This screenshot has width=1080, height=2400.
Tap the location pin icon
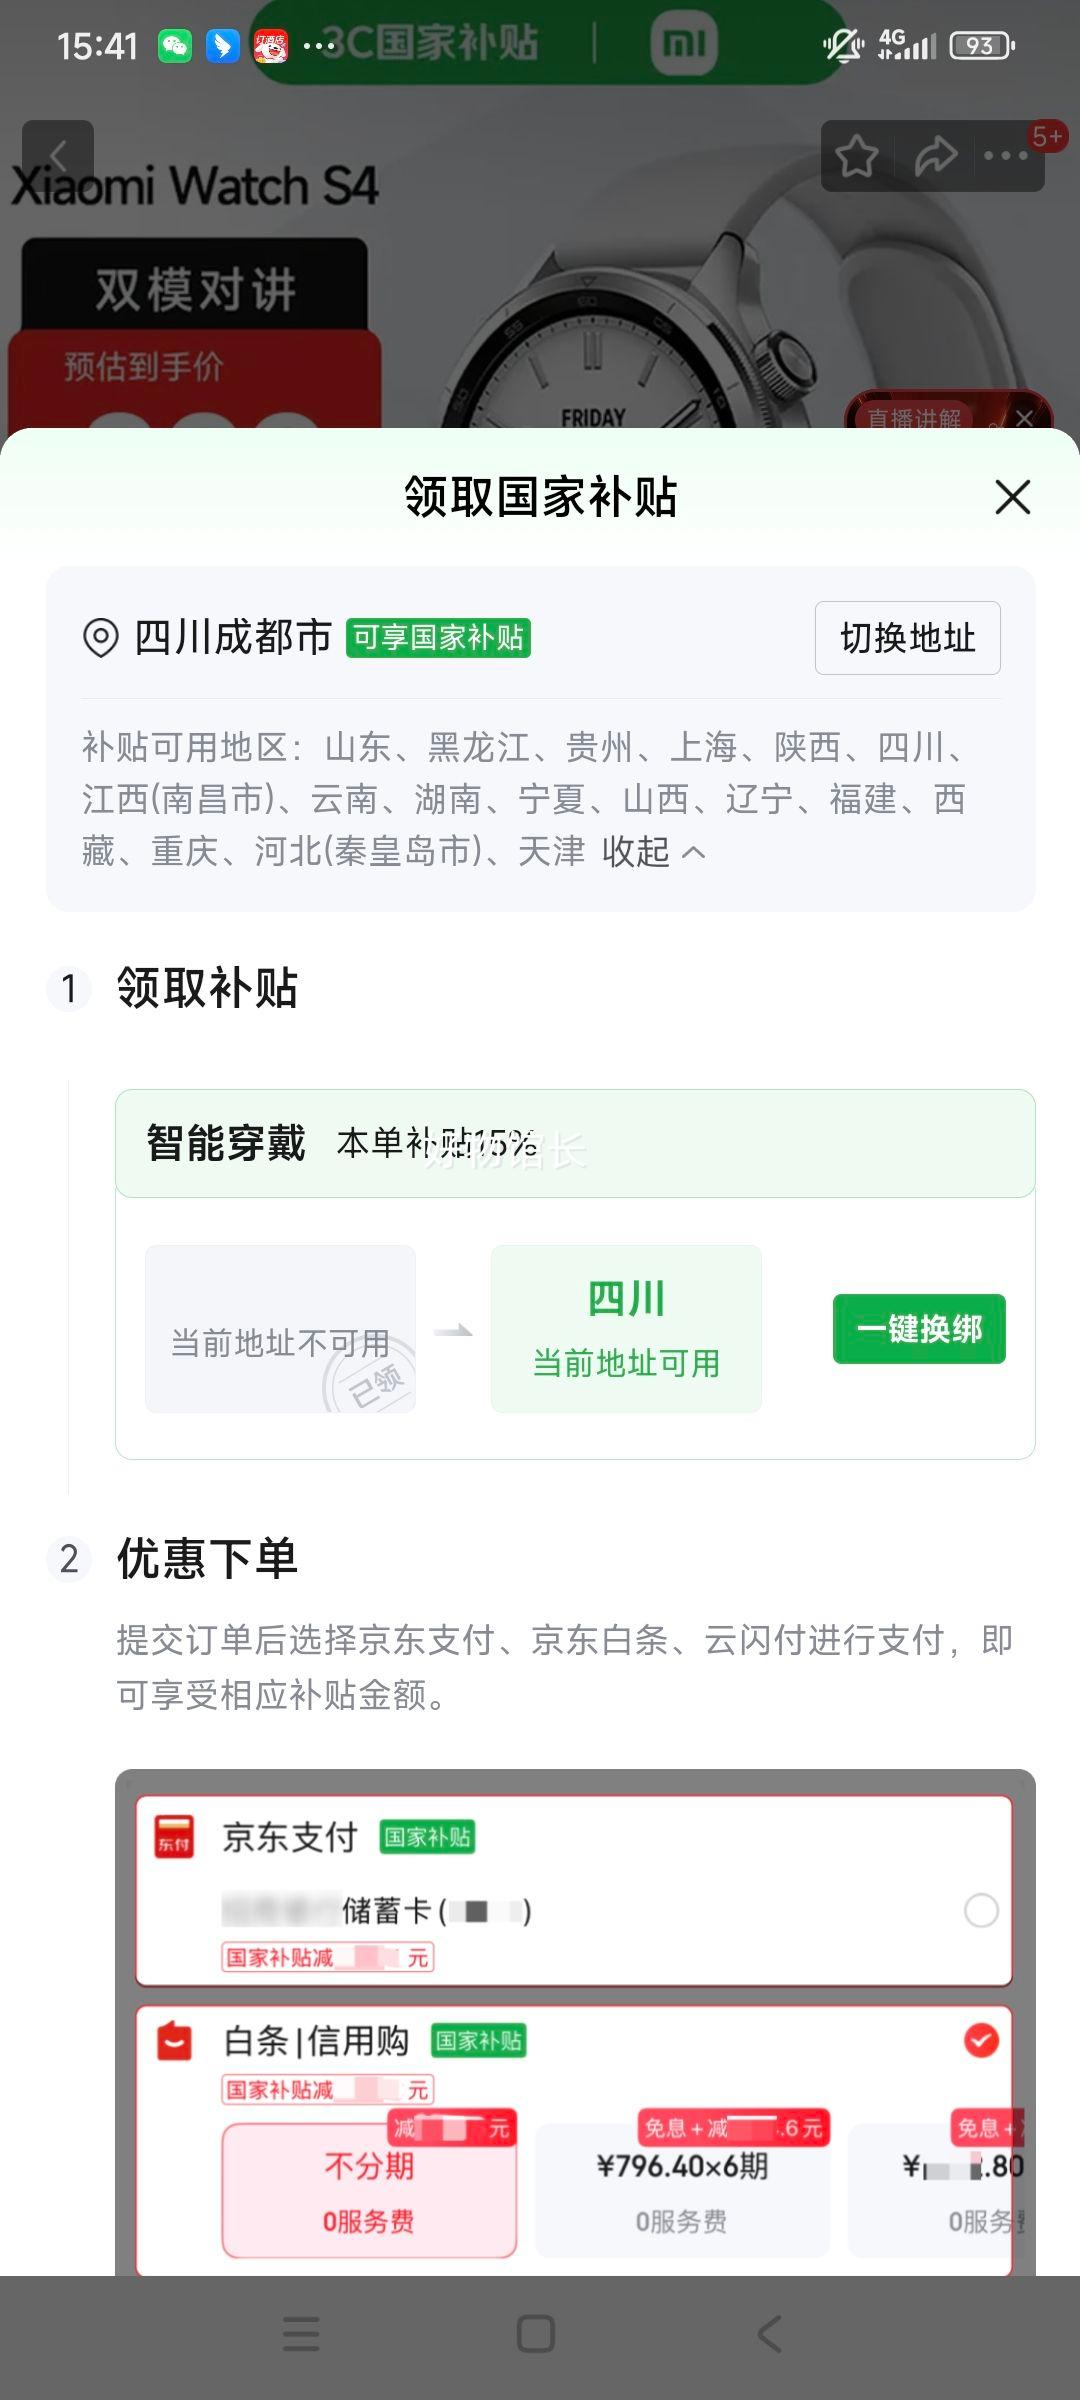coord(100,637)
